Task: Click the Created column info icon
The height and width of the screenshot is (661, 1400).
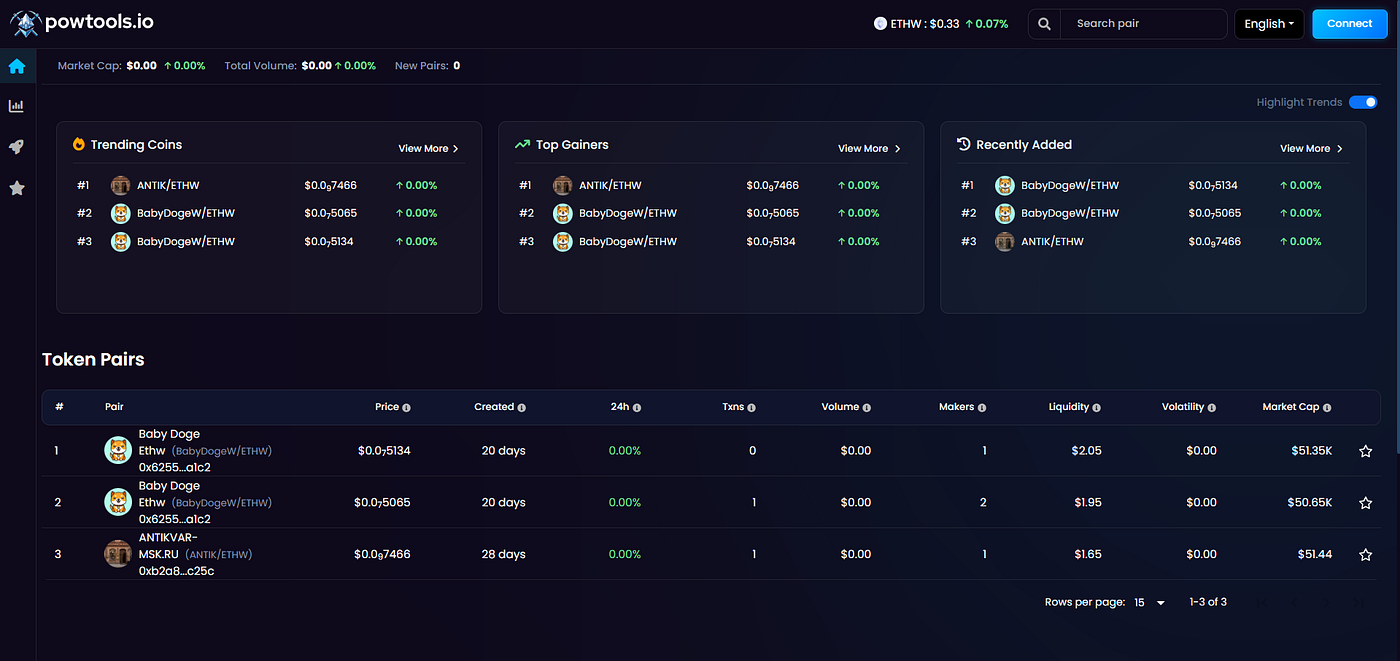Action: pyautogui.click(x=521, y=408)
